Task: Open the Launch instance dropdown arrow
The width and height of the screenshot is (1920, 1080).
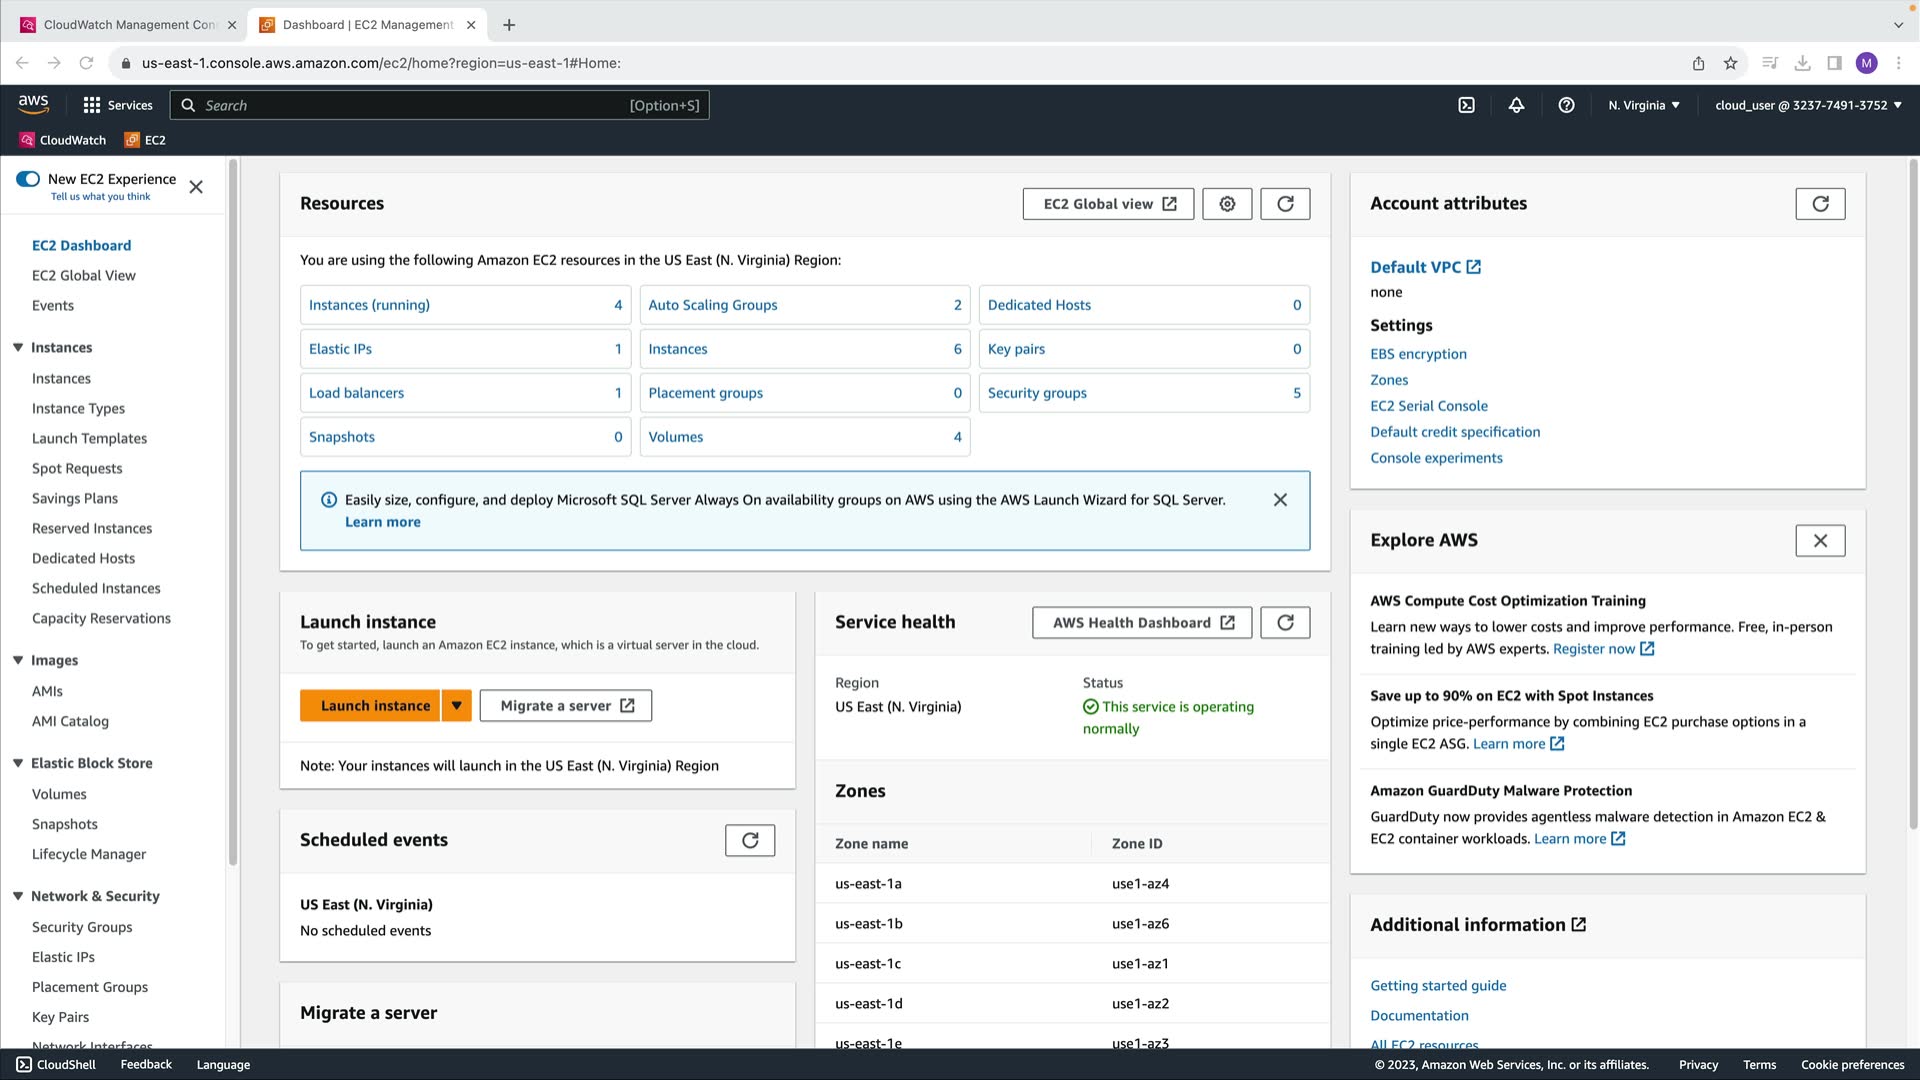Action: (x=456, y=705)
